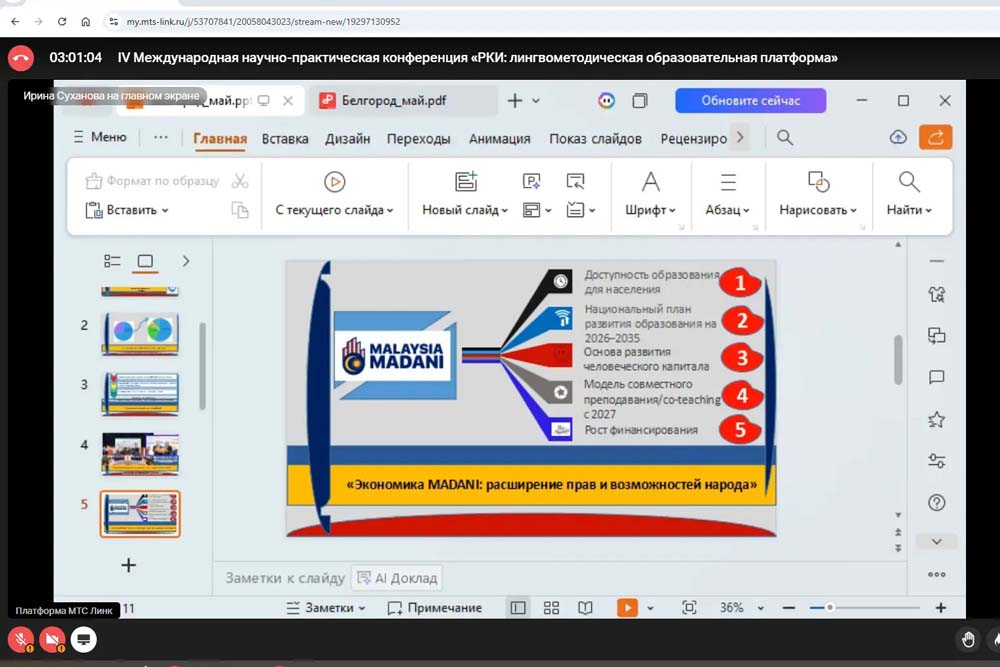1000x667 pixels.
Task: Expand the new tab dropdown arrow
Action: click(x=536, y=101)
